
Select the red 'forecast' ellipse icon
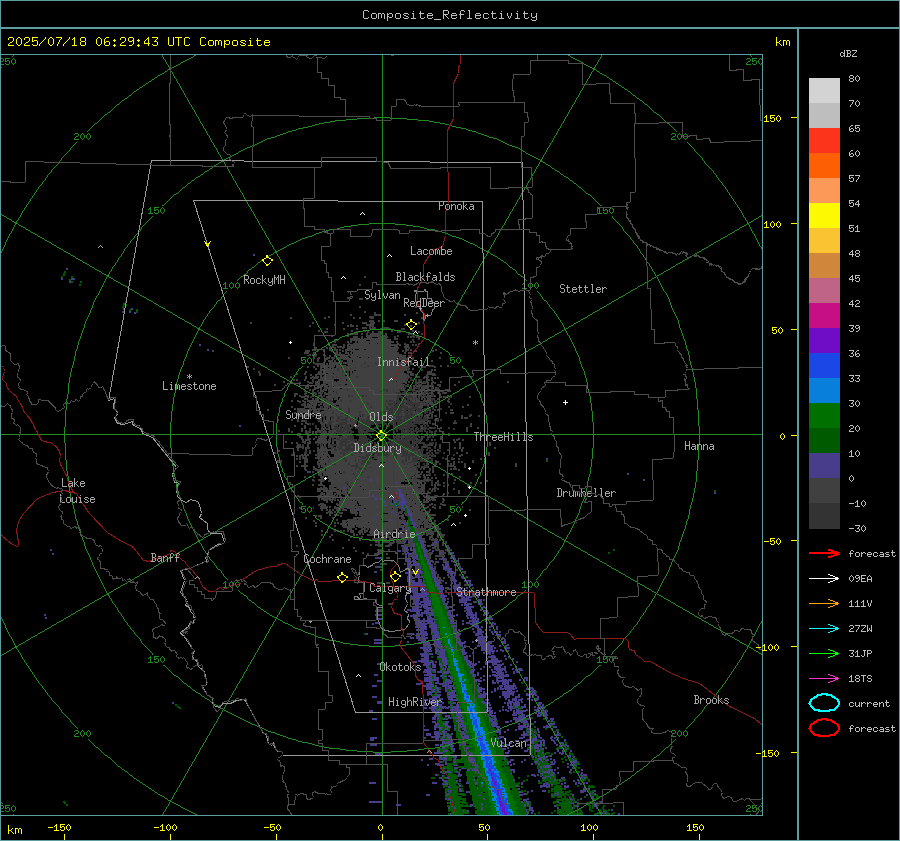point(824,728)
